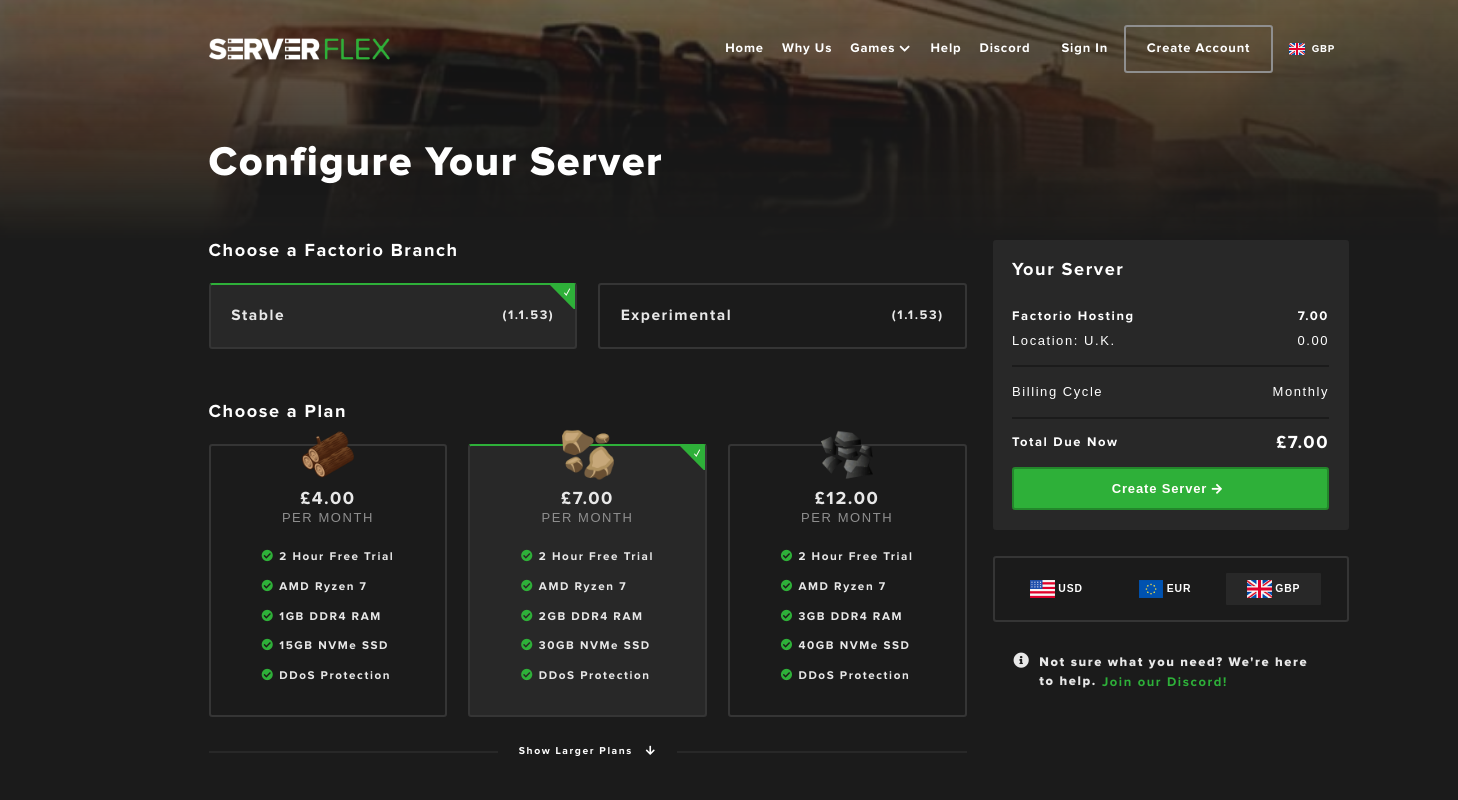Click the ServerFlex logo
This screenshot has width=1458, height=800.
coord(299,49)
